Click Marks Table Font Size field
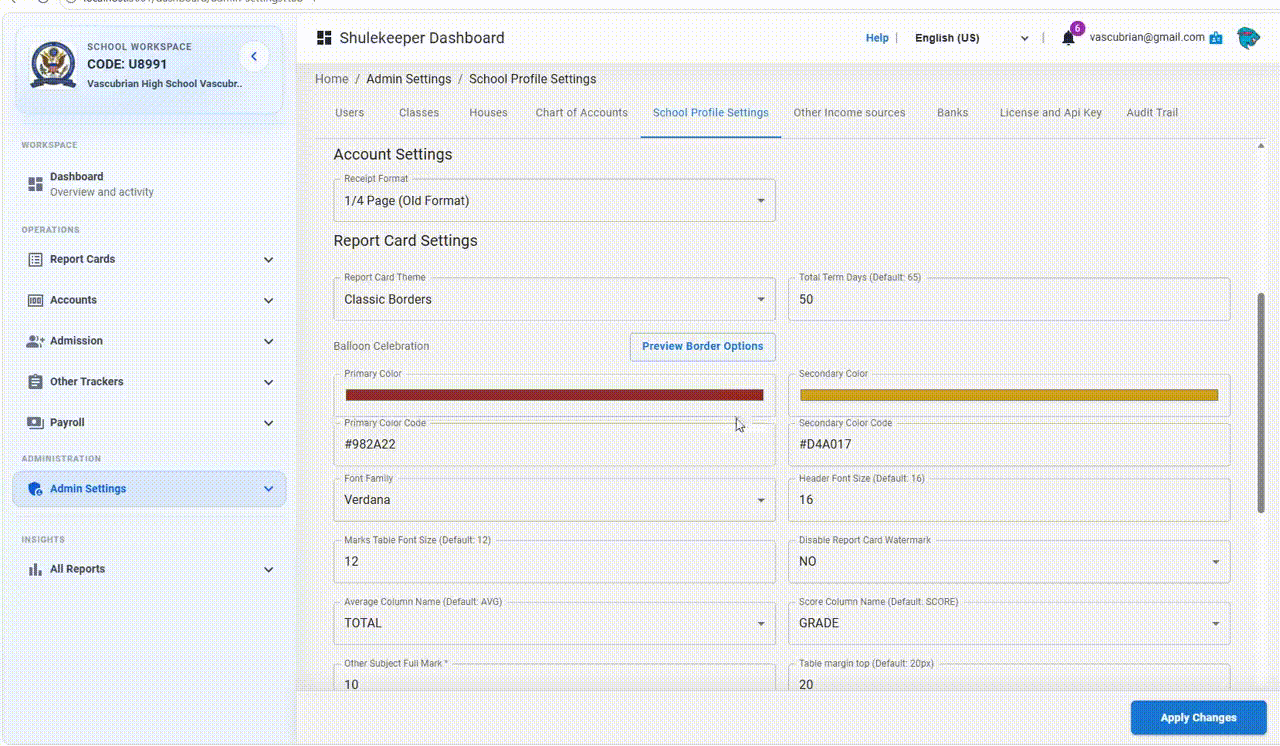Viewport: 1280px width, 746px height. tap(554, 561)
